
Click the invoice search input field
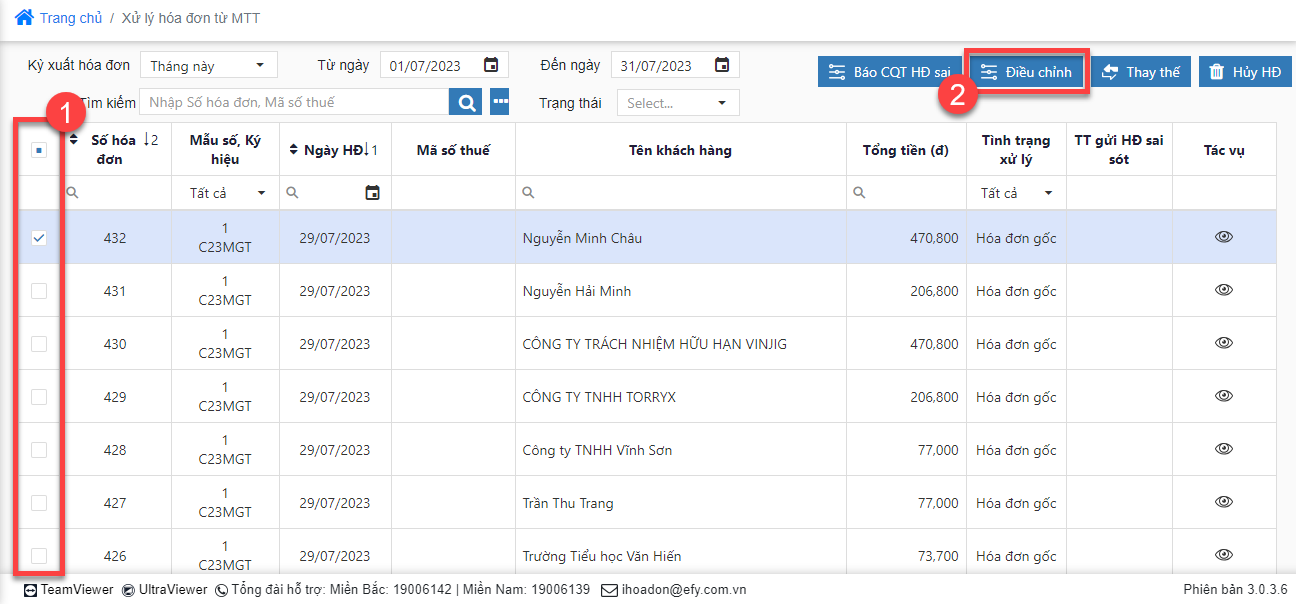point(294,102)
